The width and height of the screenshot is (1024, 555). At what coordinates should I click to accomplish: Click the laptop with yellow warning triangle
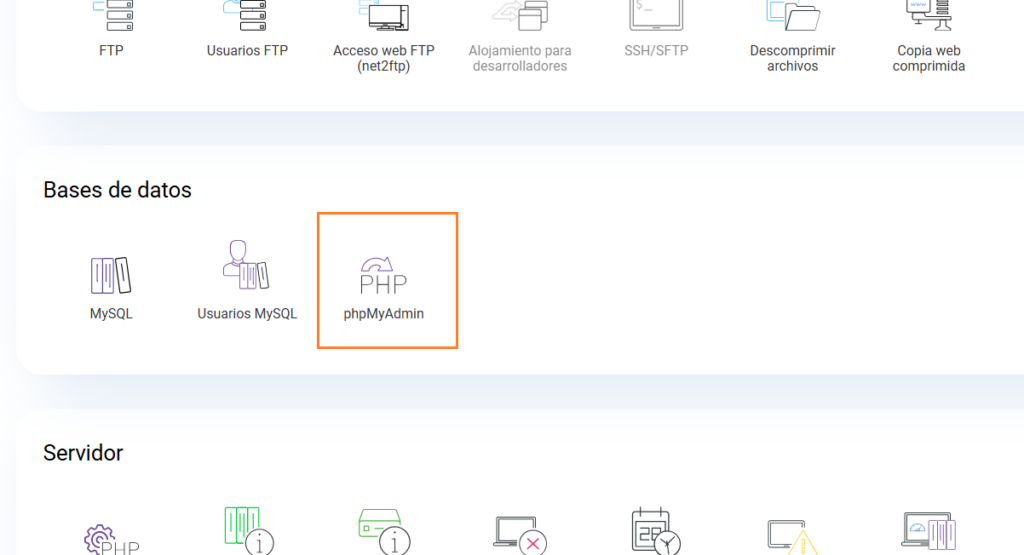pos(792,536)
